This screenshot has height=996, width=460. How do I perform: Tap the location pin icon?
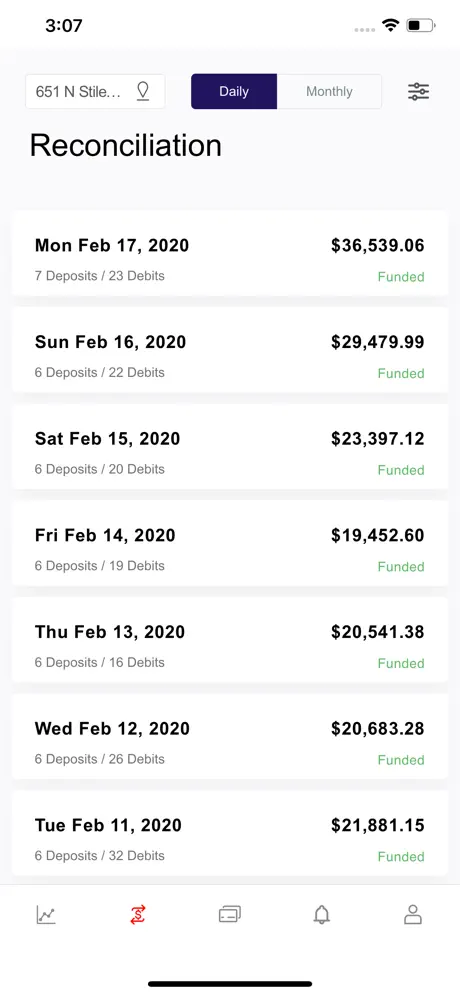click(x=143, y=91)
